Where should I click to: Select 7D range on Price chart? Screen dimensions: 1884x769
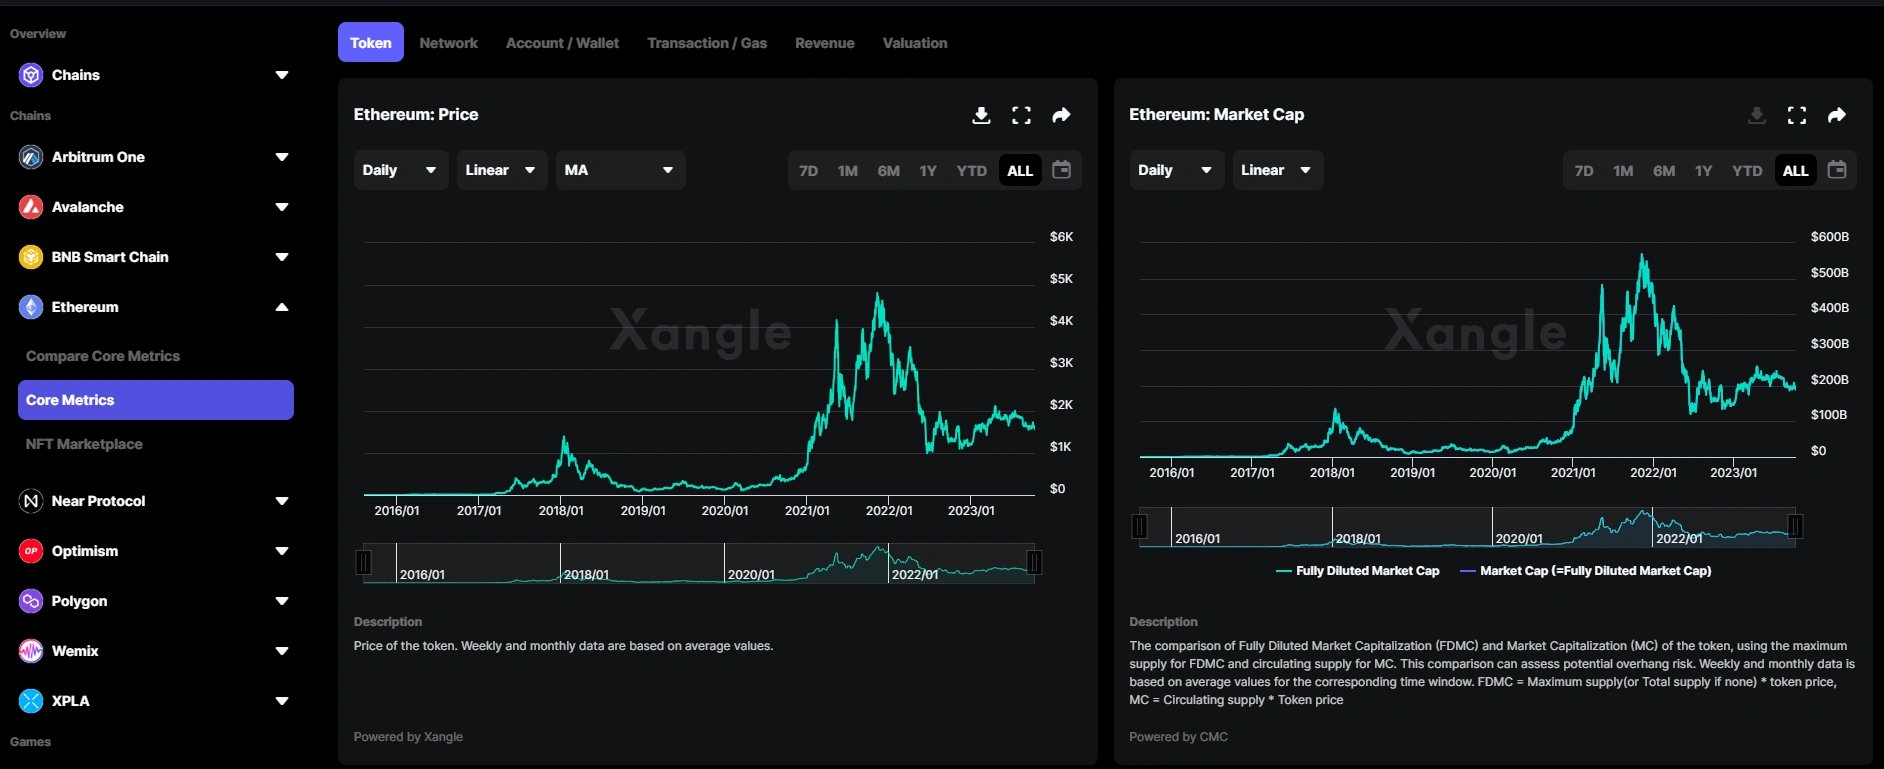808,171
